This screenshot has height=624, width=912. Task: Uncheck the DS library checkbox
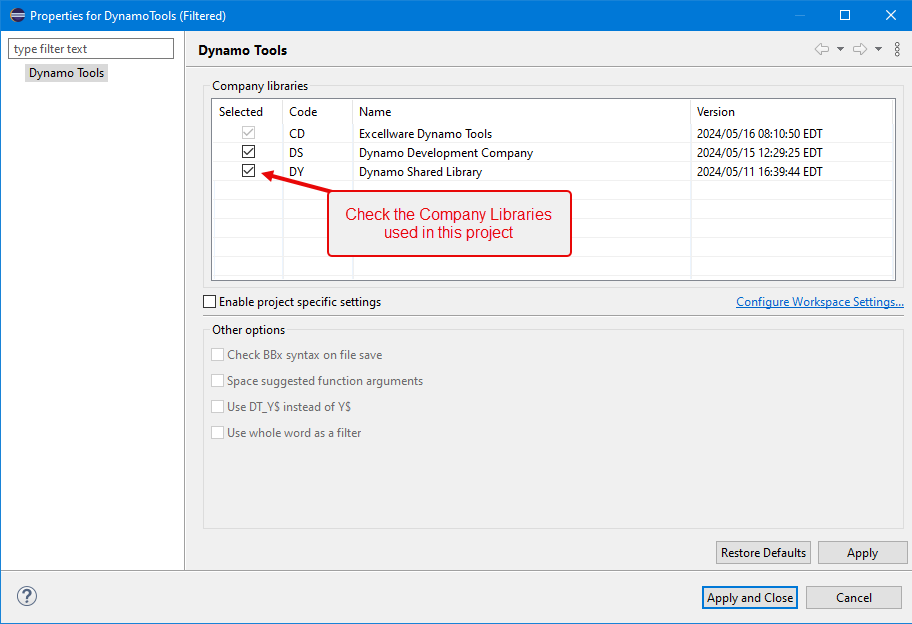tap(248, 152)
